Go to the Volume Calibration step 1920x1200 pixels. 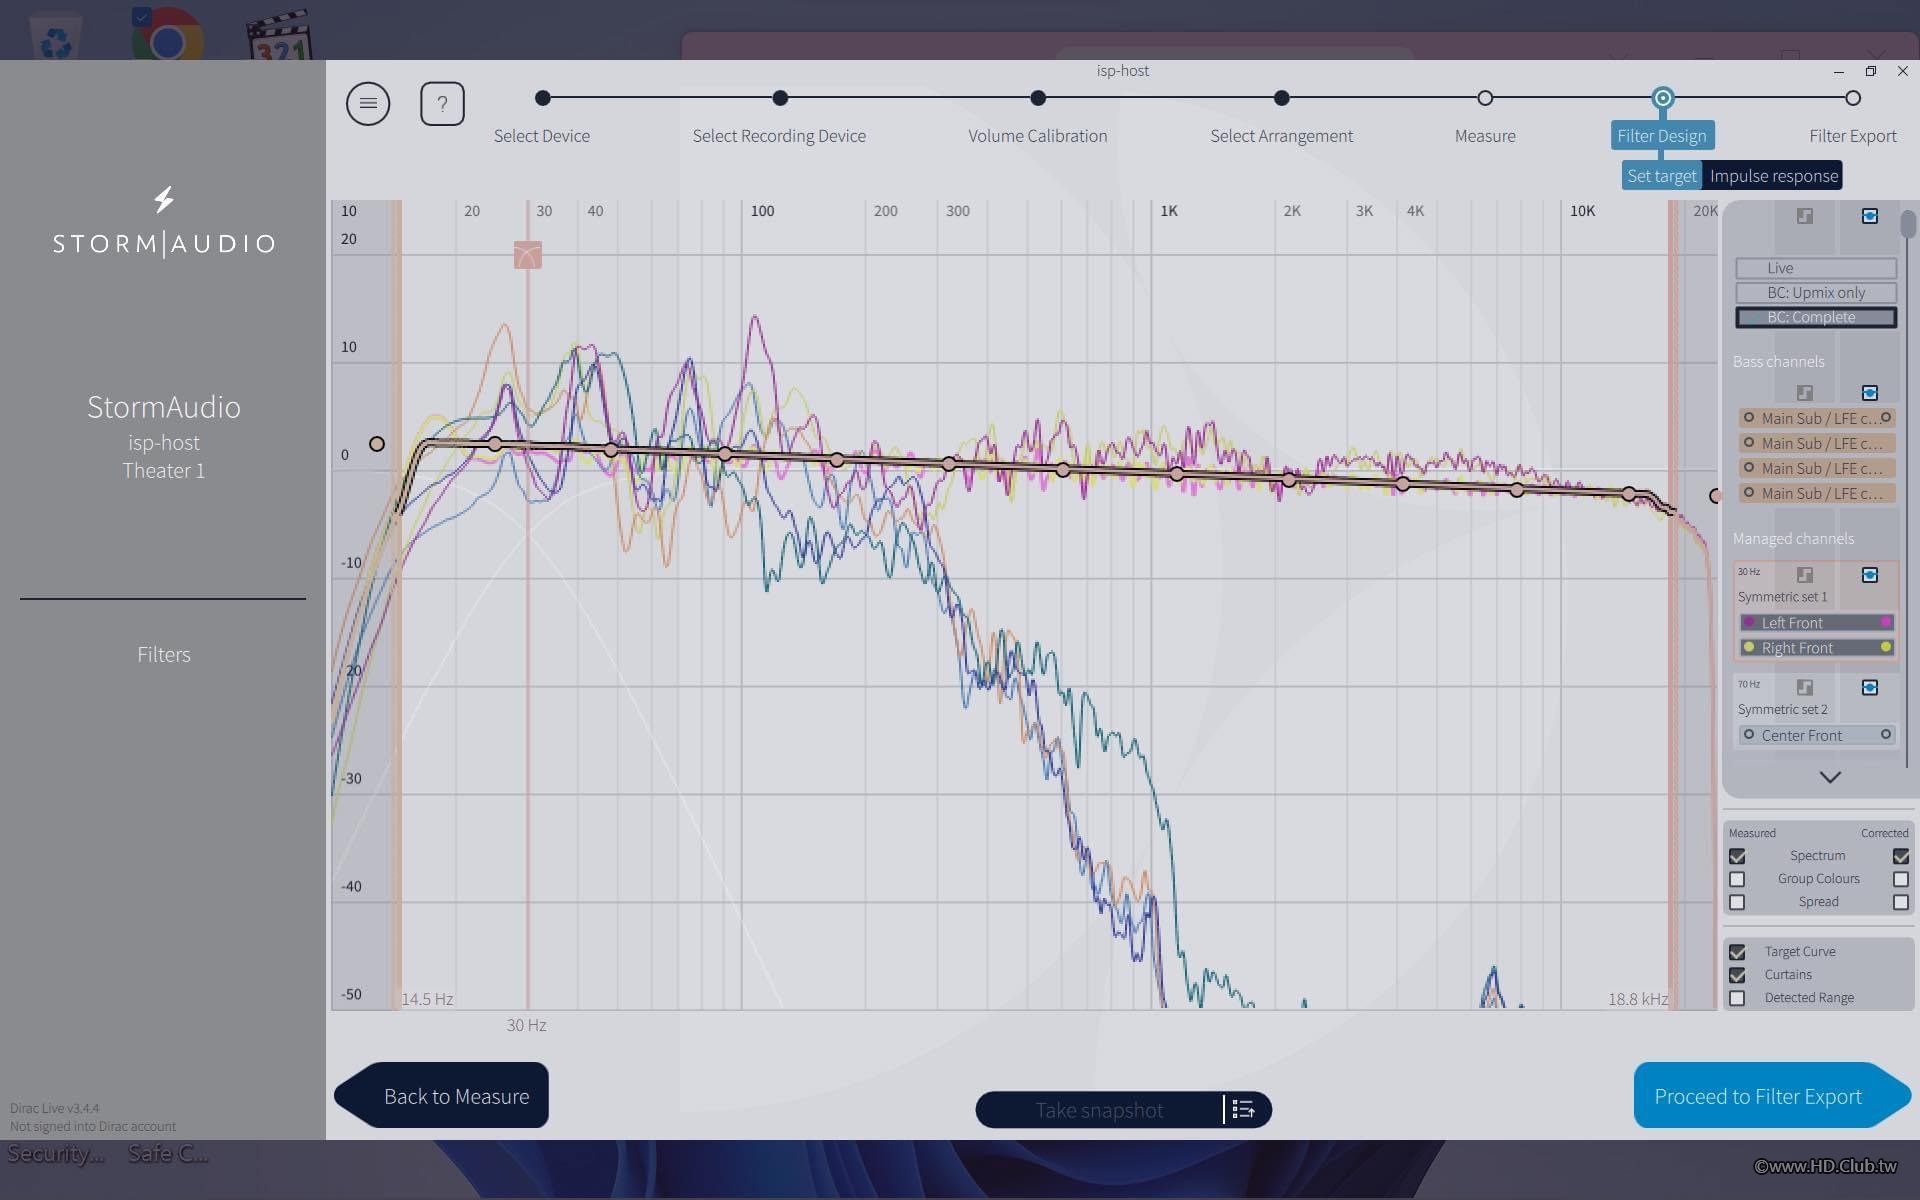coord(1038,98)
